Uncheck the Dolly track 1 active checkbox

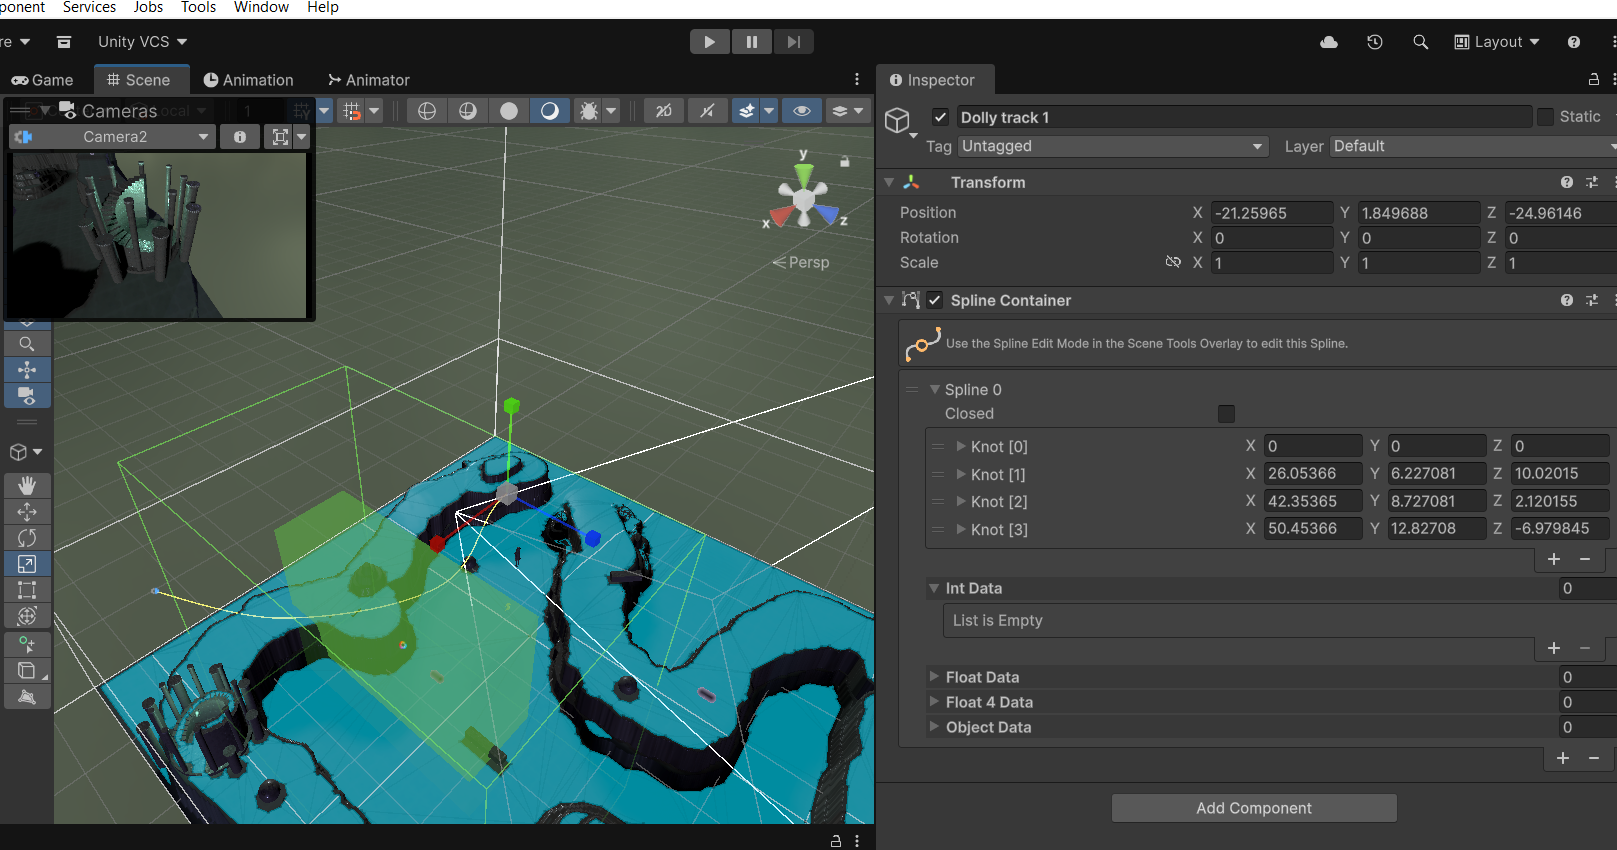(x=940, y=117)
